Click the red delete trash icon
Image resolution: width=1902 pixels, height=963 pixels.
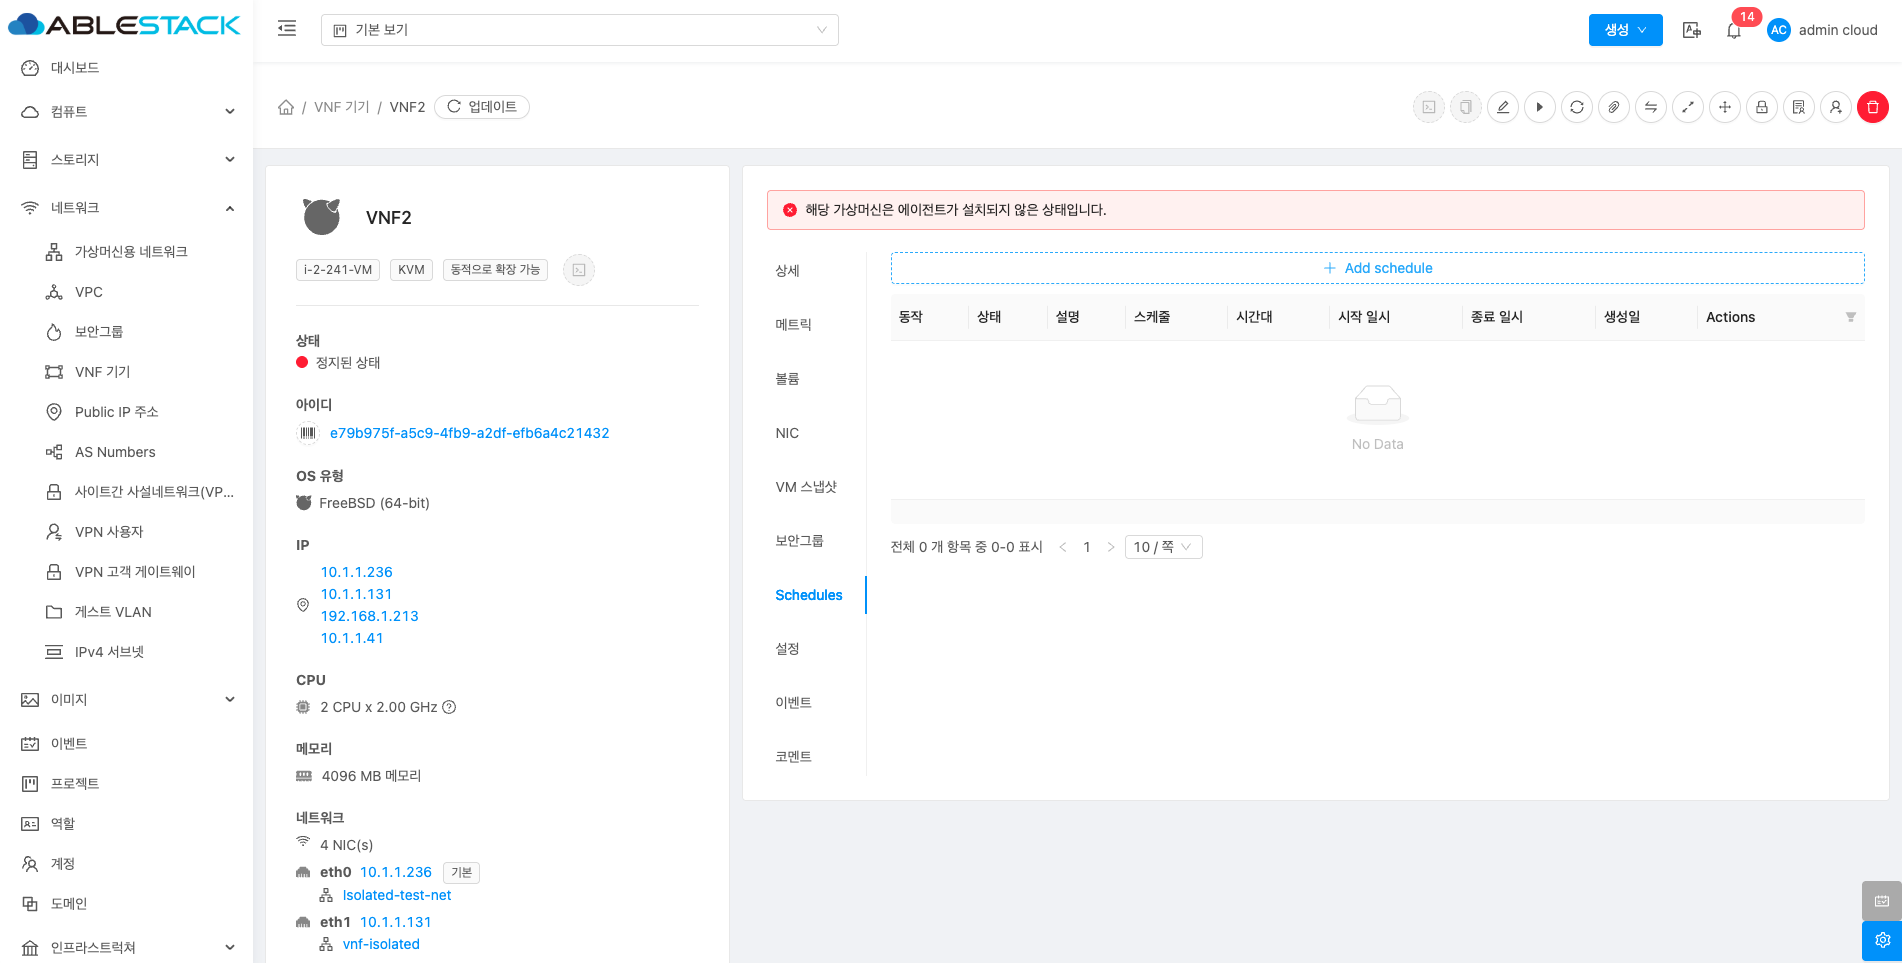tap(1872, 107)
